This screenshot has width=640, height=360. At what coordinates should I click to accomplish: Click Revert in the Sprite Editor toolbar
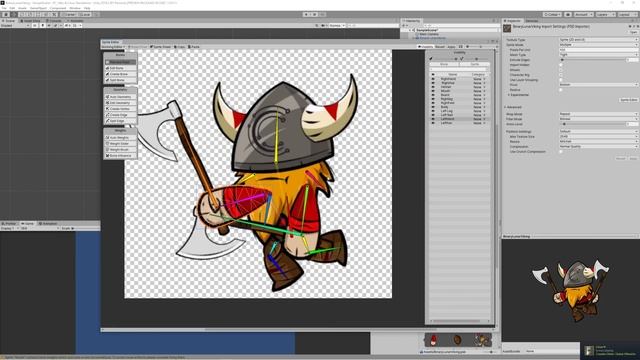coord(440,47)
